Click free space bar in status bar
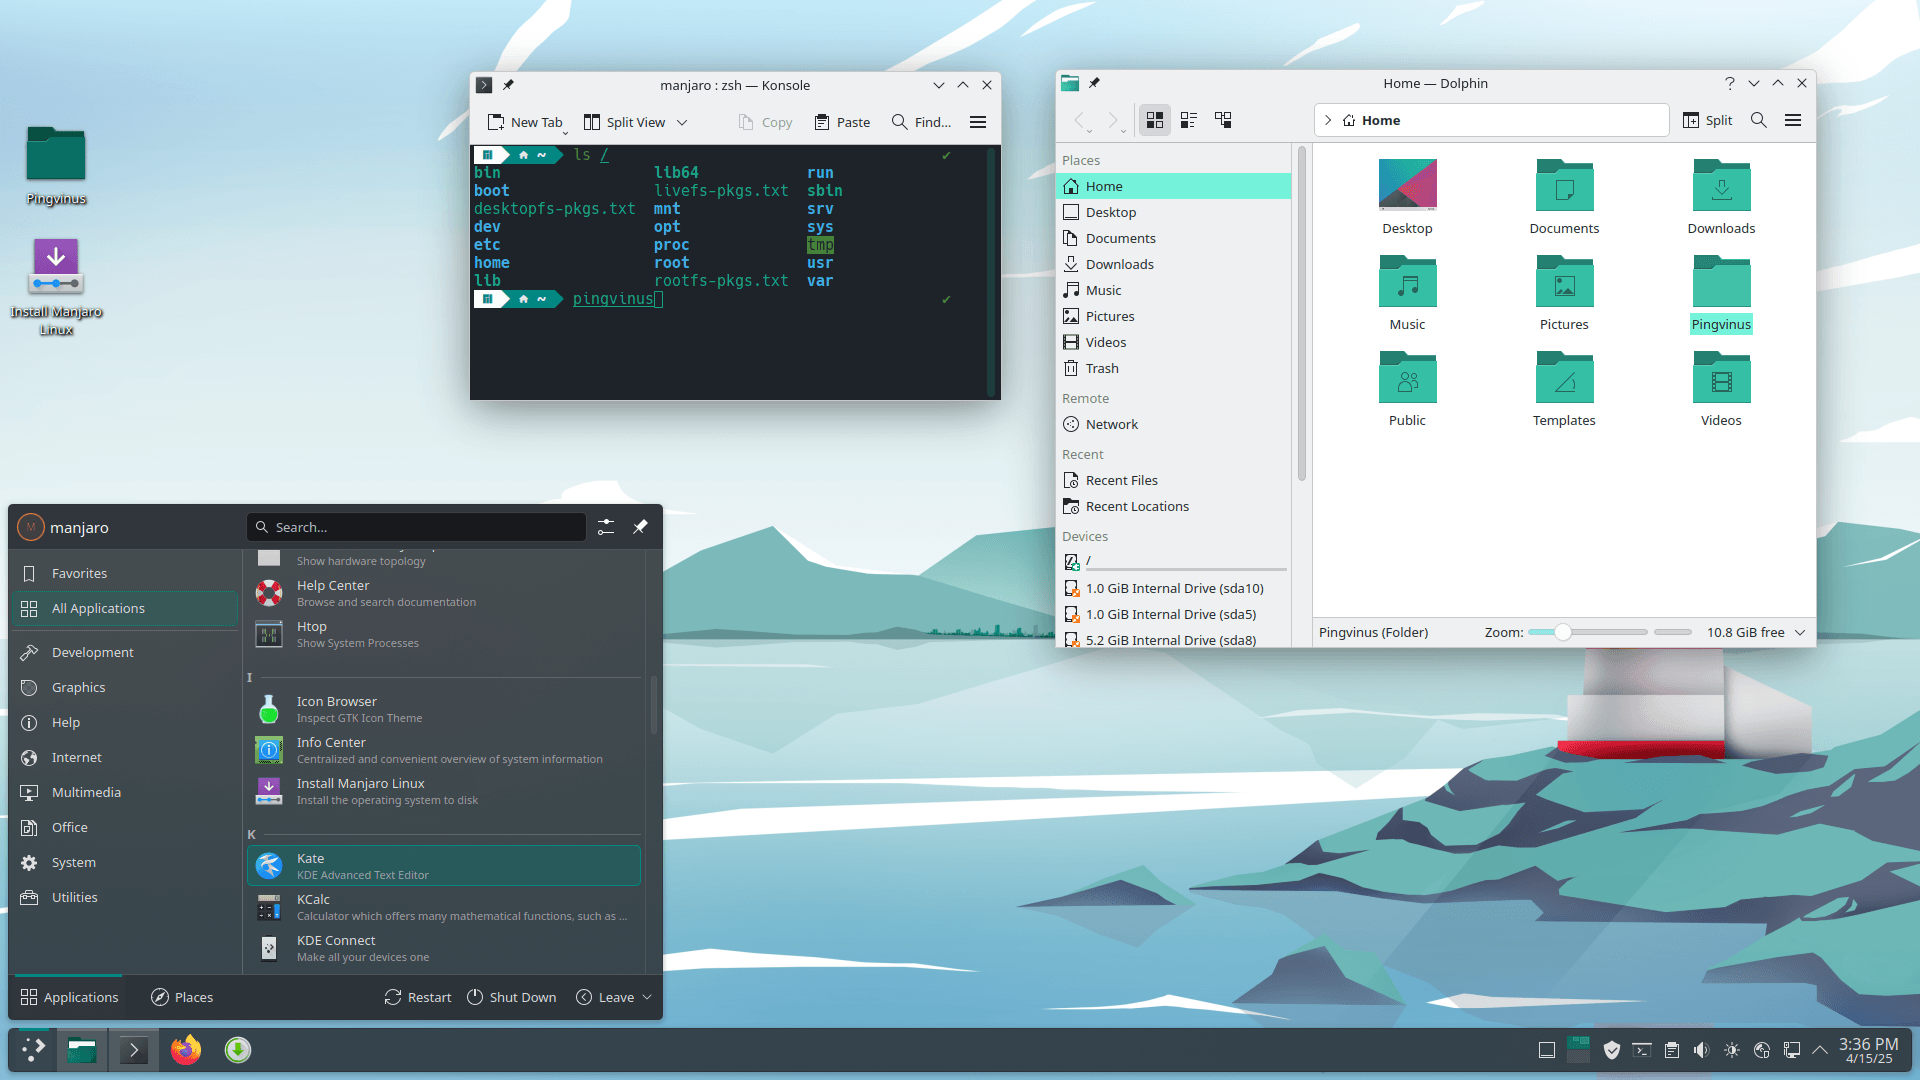1920x1080 pixels. (1673, 632)
